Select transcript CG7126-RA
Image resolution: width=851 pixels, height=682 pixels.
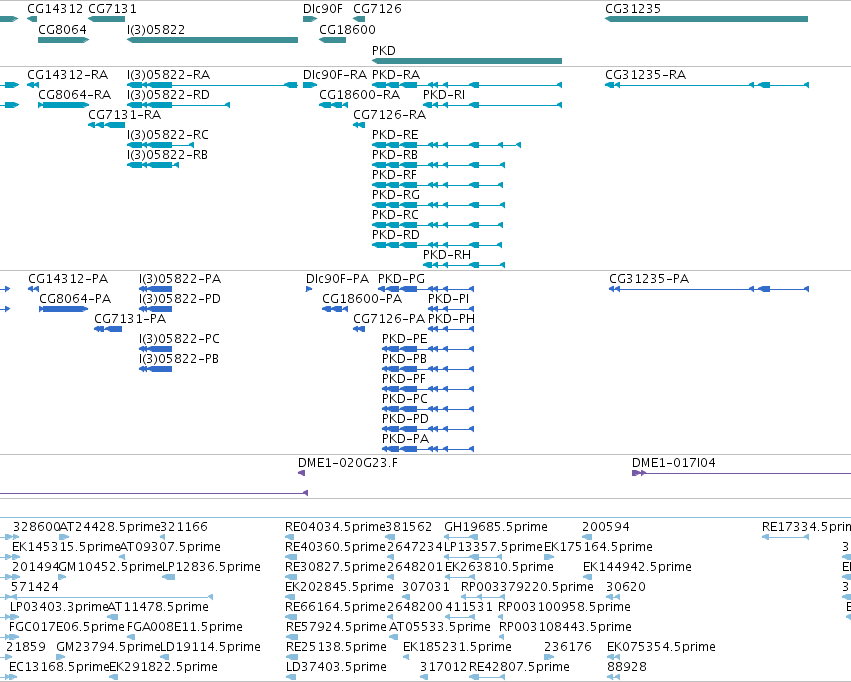tap(390, 114)
